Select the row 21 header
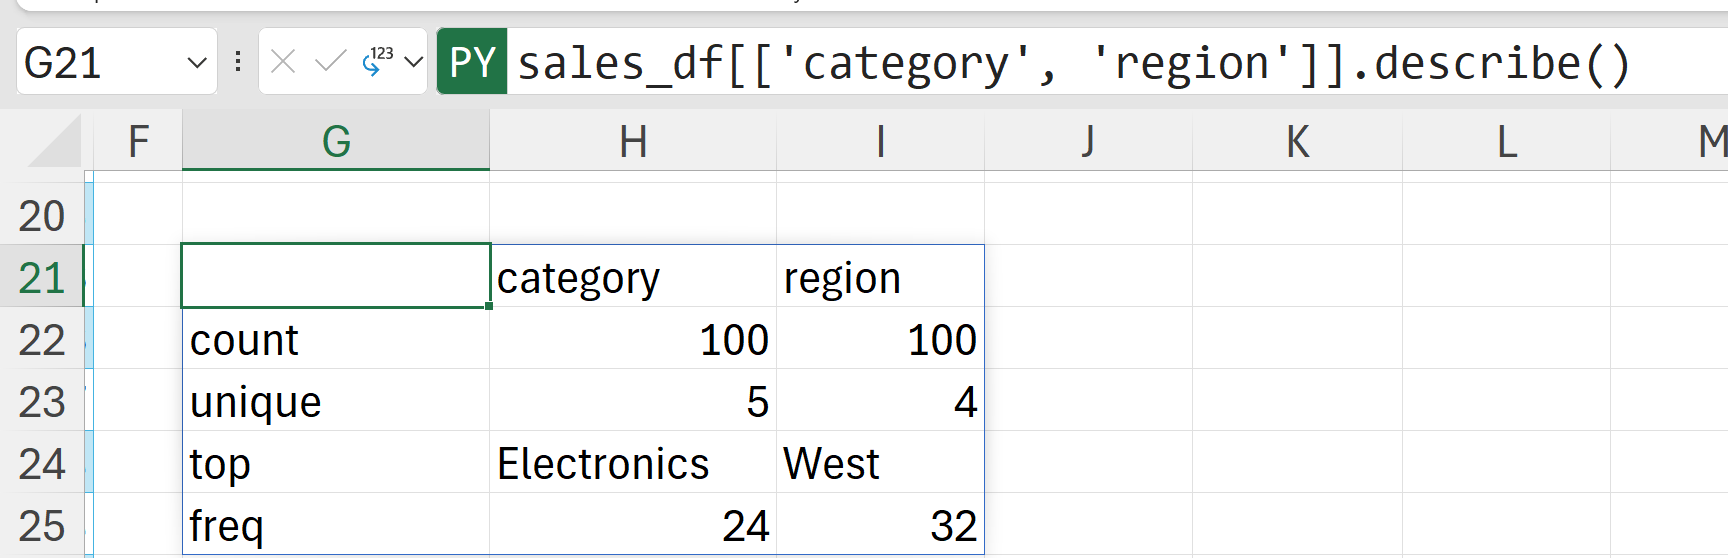The width and height of the screenshot is (1728, 558). coord(41,278)
